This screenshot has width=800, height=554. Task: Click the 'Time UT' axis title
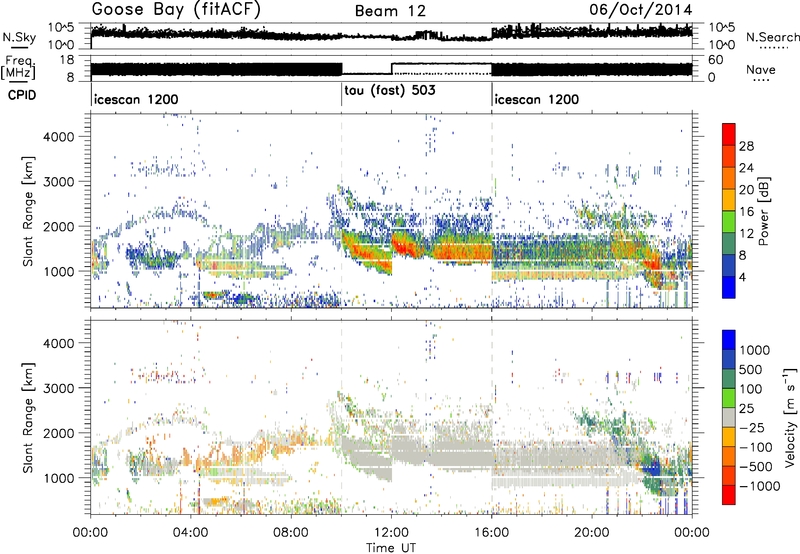(391, 548)
